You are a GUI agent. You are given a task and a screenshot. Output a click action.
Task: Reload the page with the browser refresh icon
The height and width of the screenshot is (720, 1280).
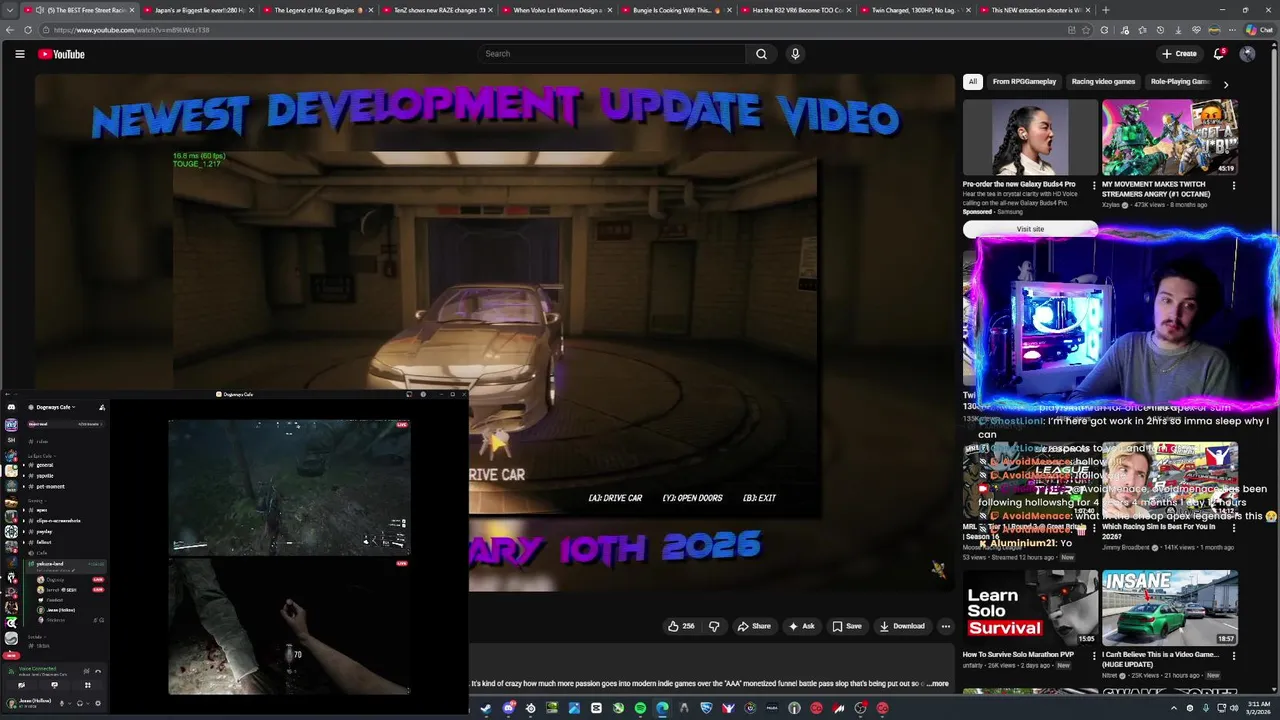click(x=29, y=30)
